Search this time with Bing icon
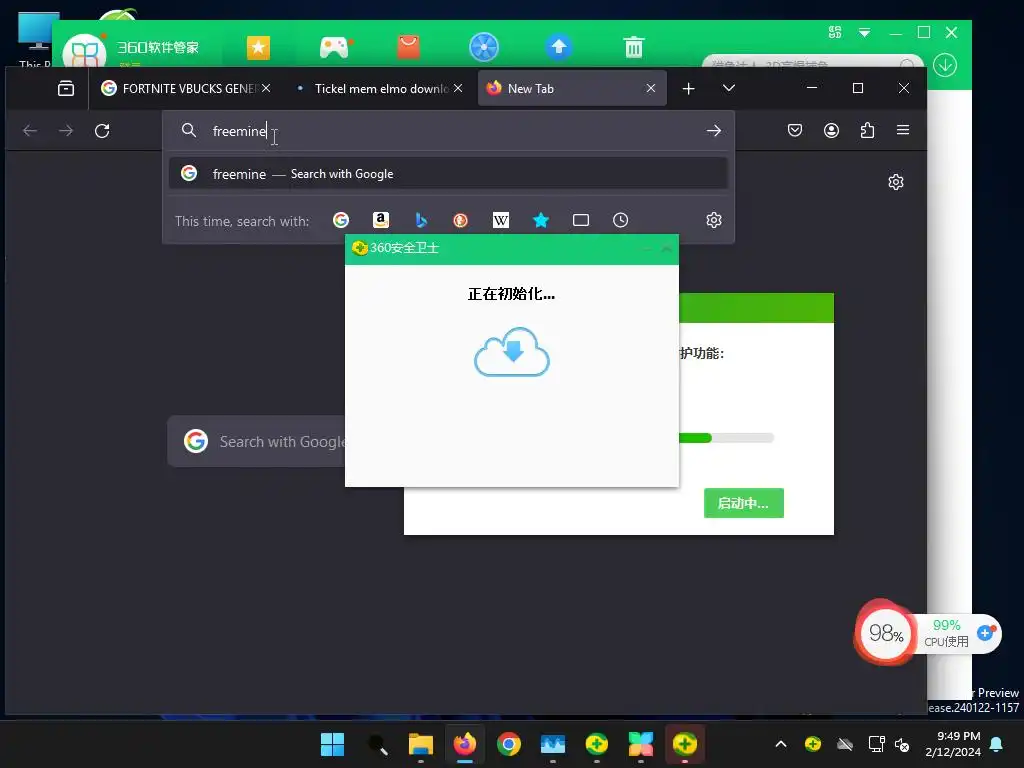The image size is (1024, 768). [421, 220]
